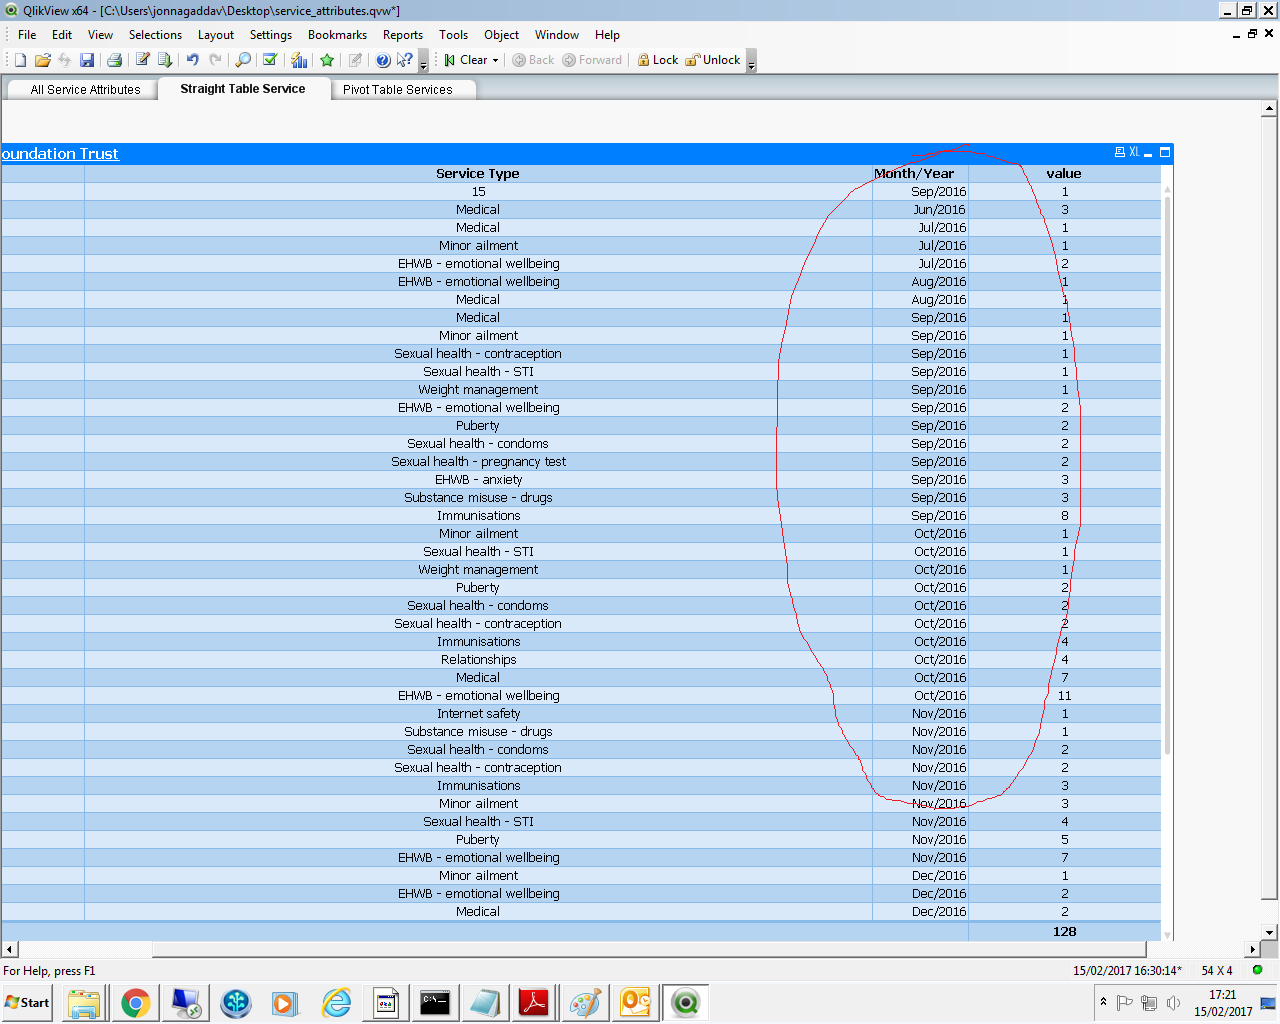Open the Clear dropdown arrow
Viewport: 1280px width, 1024px height.
(495, 60)
